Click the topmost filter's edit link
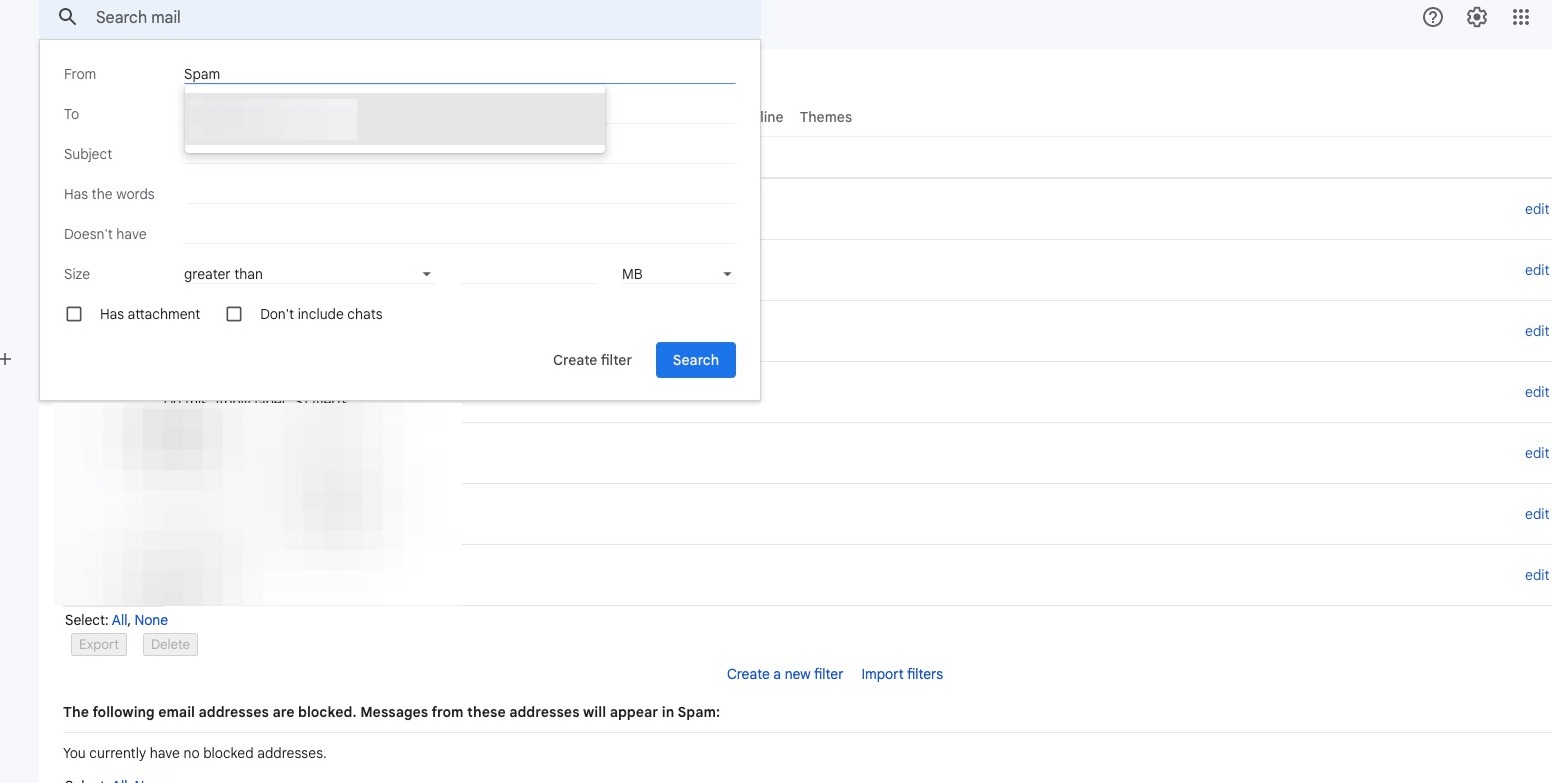Screen dimensions: 1552x783 [1536, 209]
